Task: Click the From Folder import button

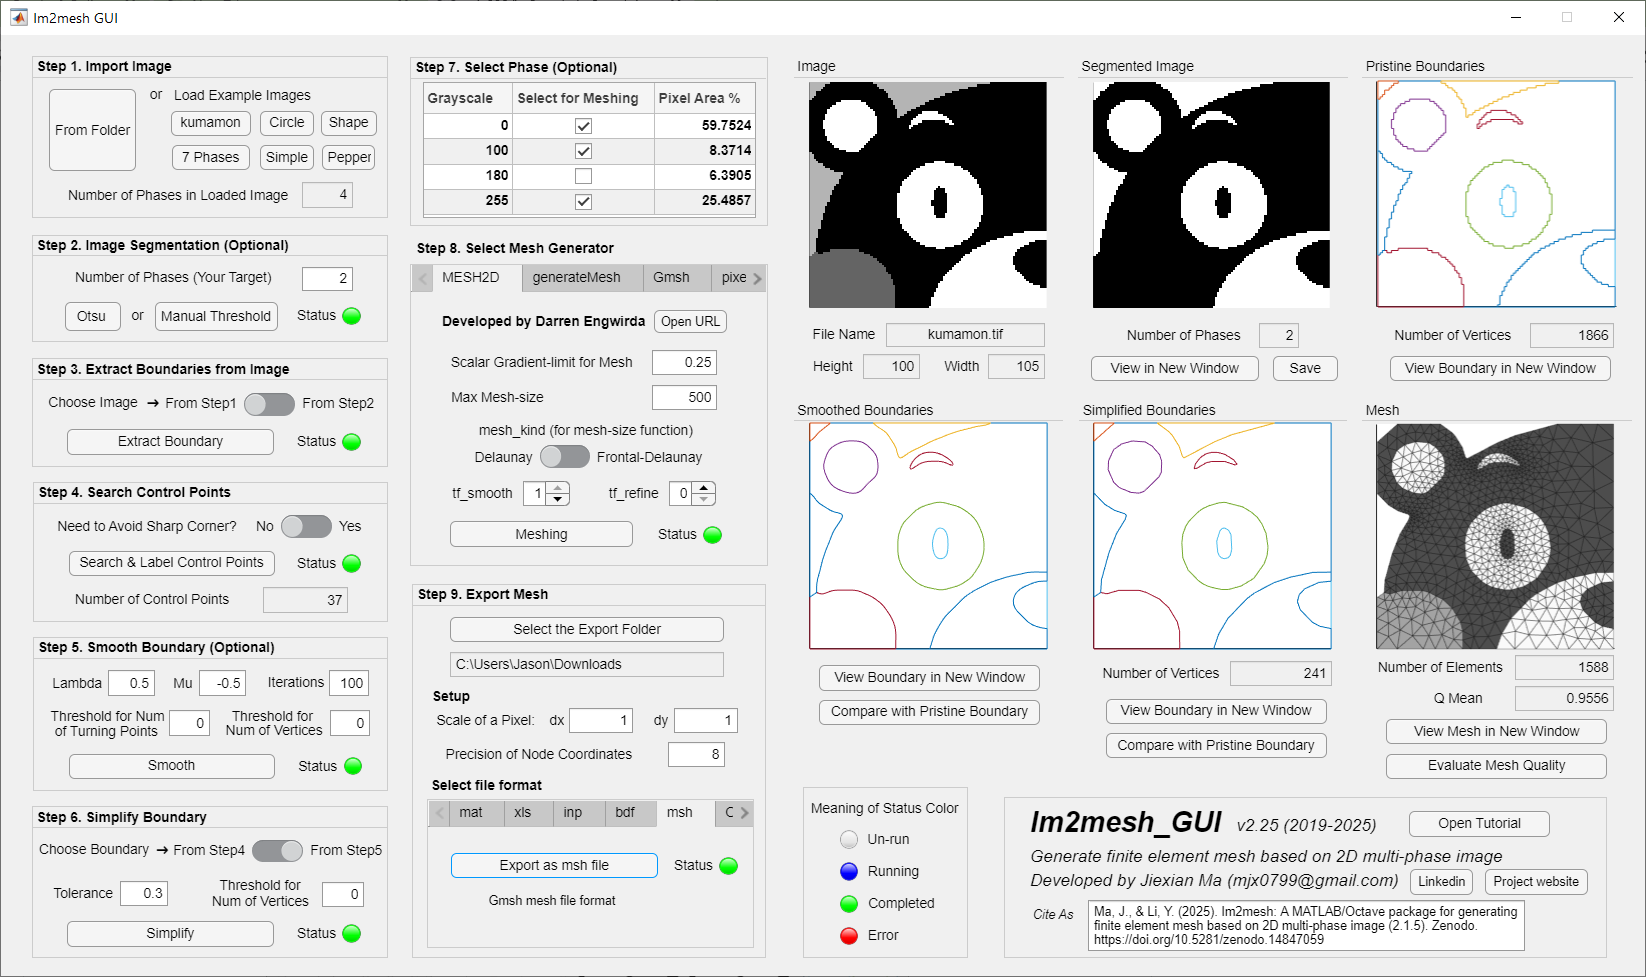Action: tap(93, 130)
